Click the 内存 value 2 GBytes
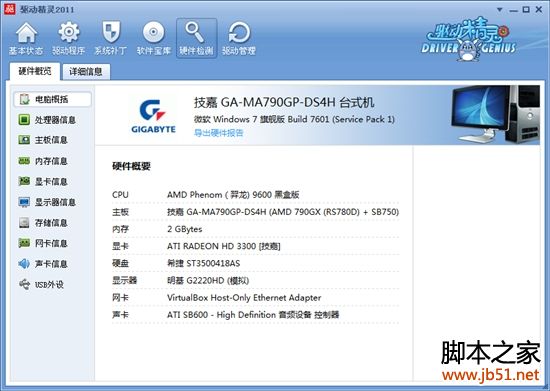Screen dimensions: 550x391 [185, 229]
